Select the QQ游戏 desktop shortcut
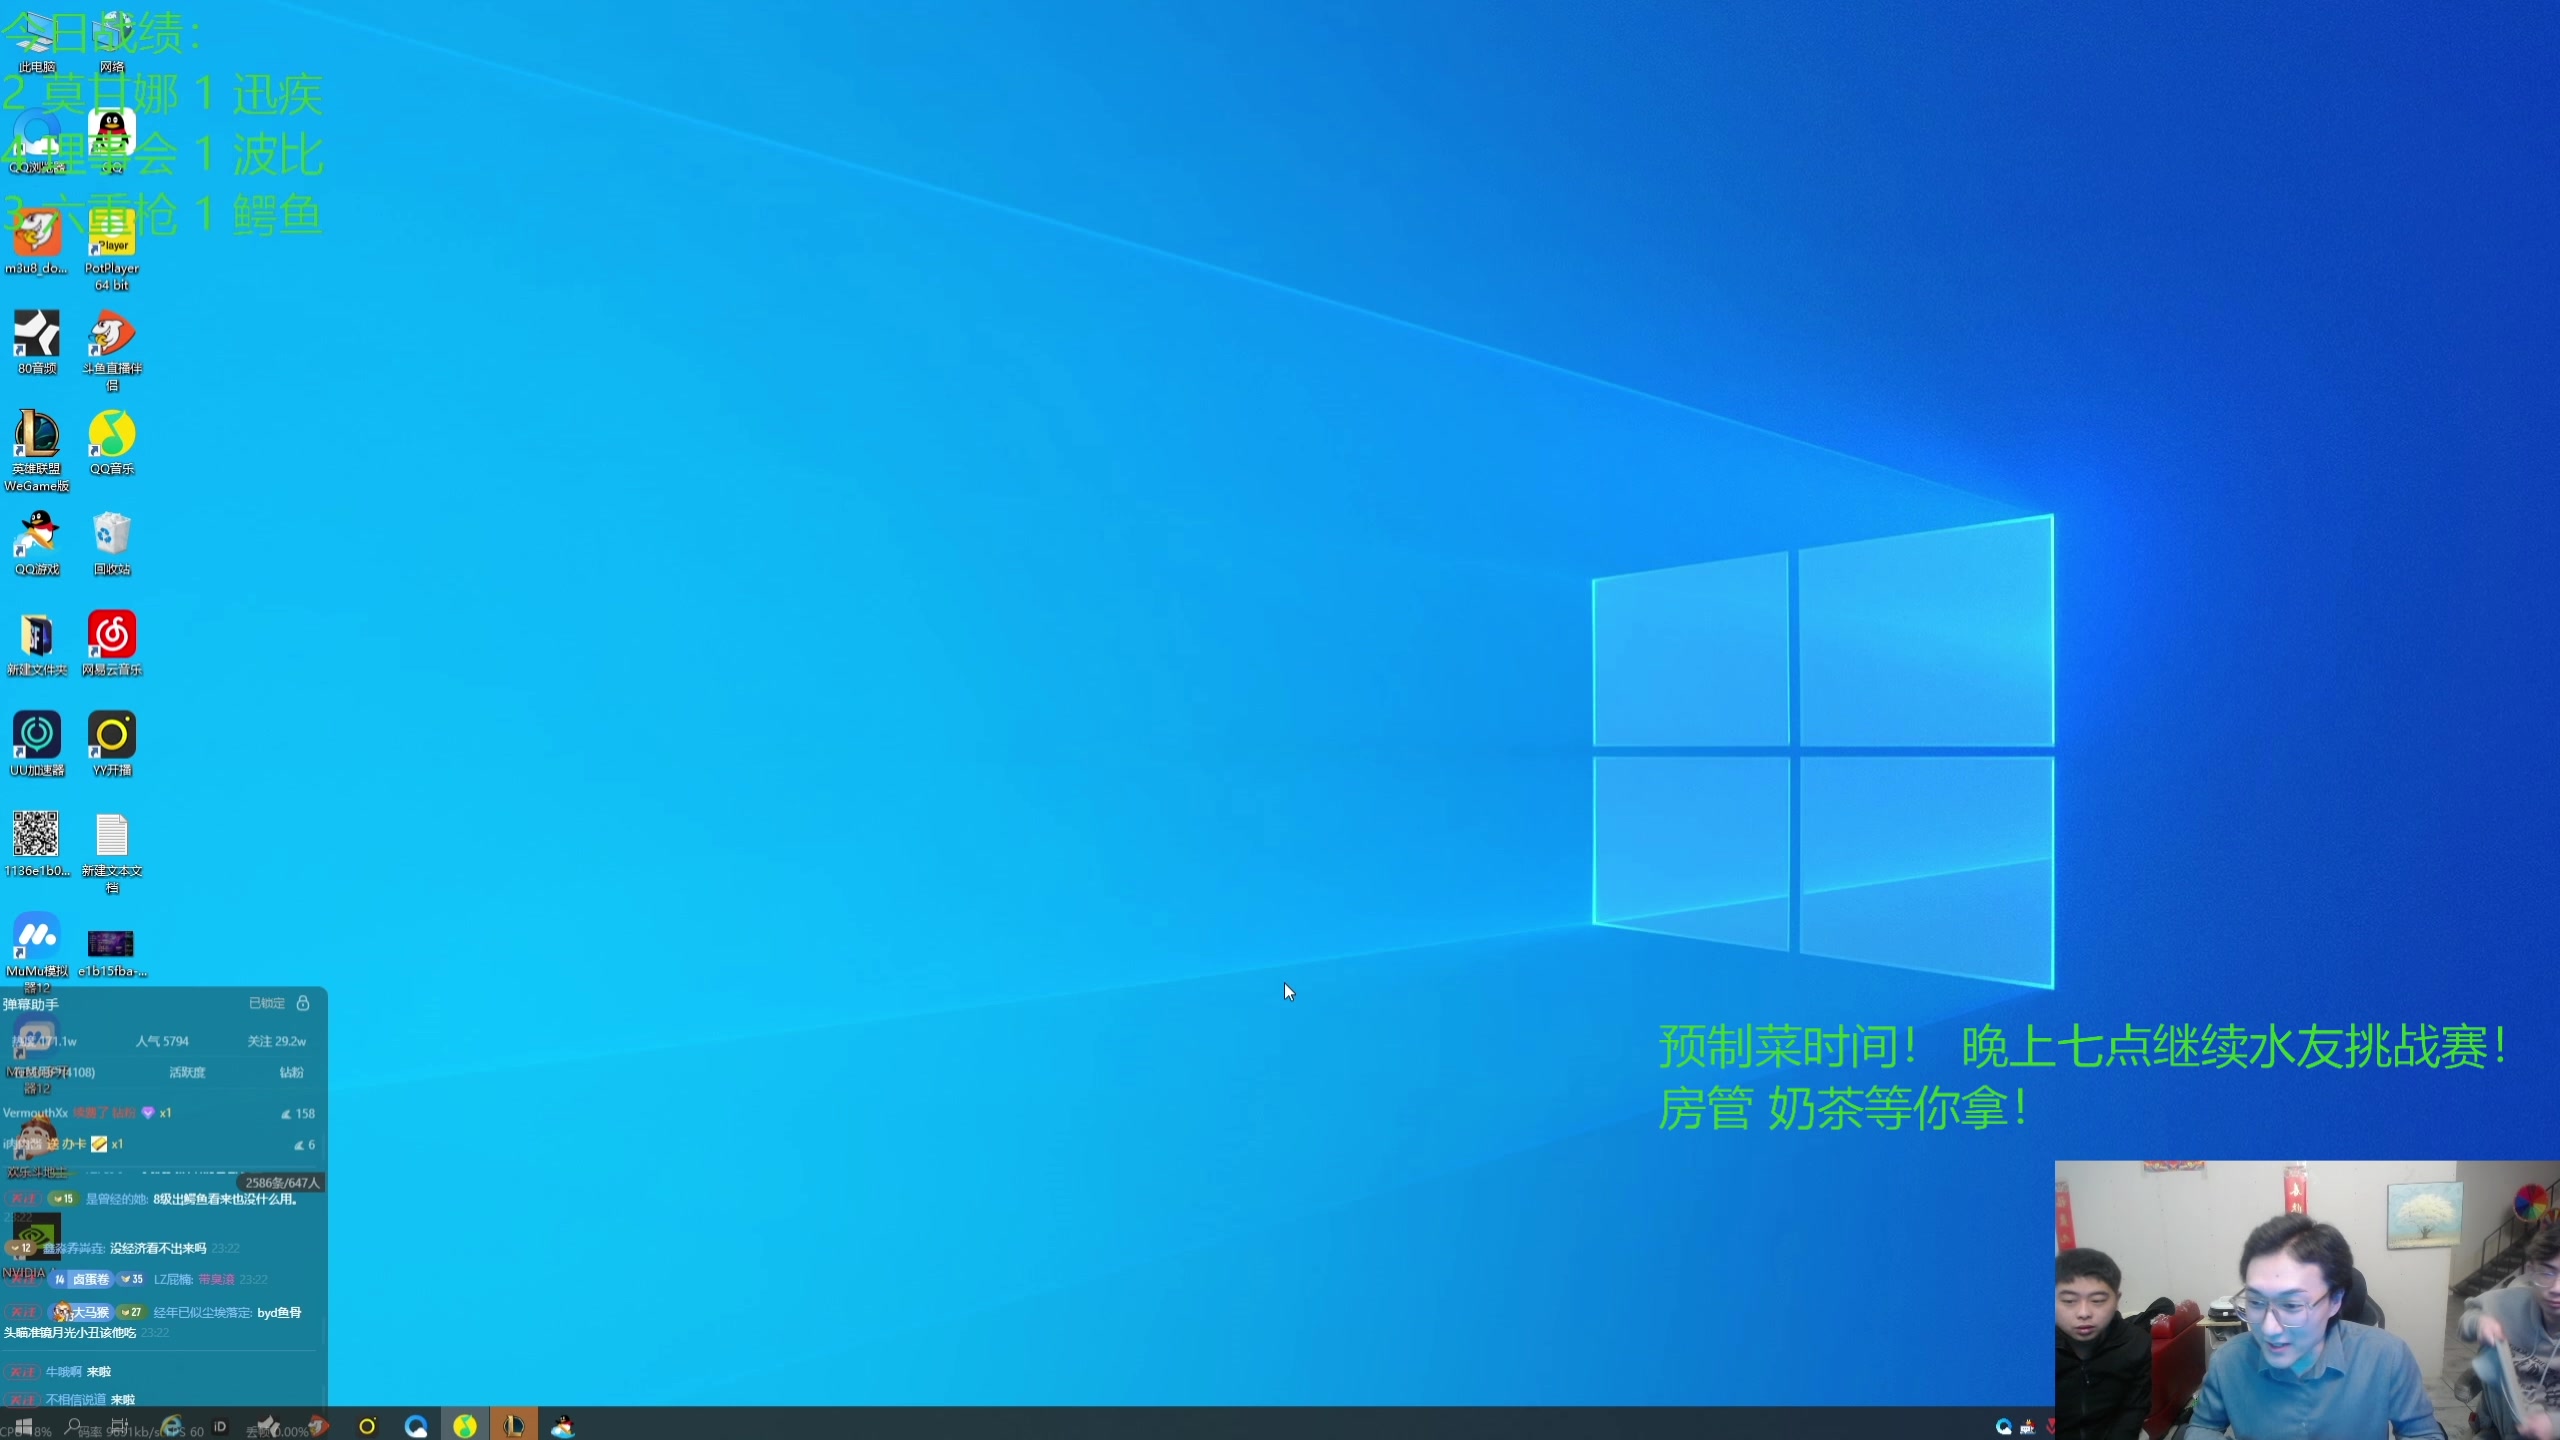The width and height of the screenshot is (2560, 1440). point(37,543)
